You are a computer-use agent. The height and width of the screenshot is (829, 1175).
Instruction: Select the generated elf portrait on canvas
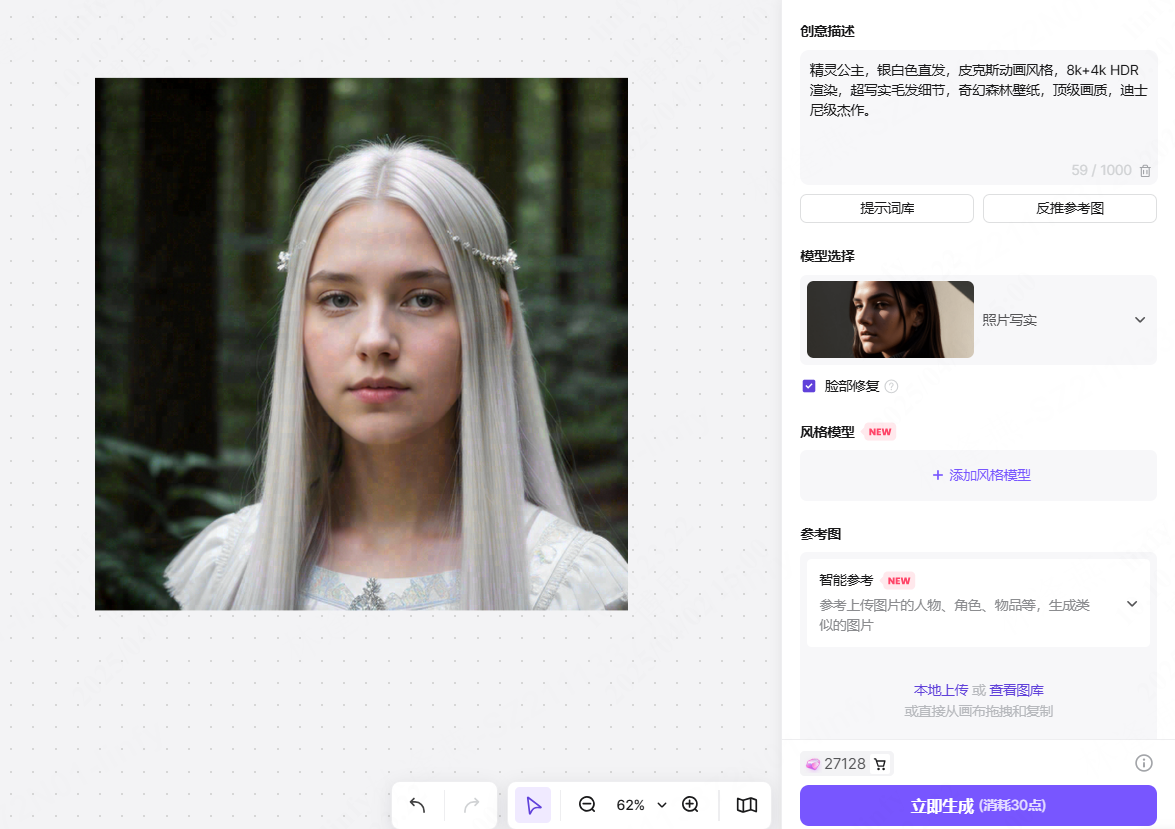coord(361,344)
